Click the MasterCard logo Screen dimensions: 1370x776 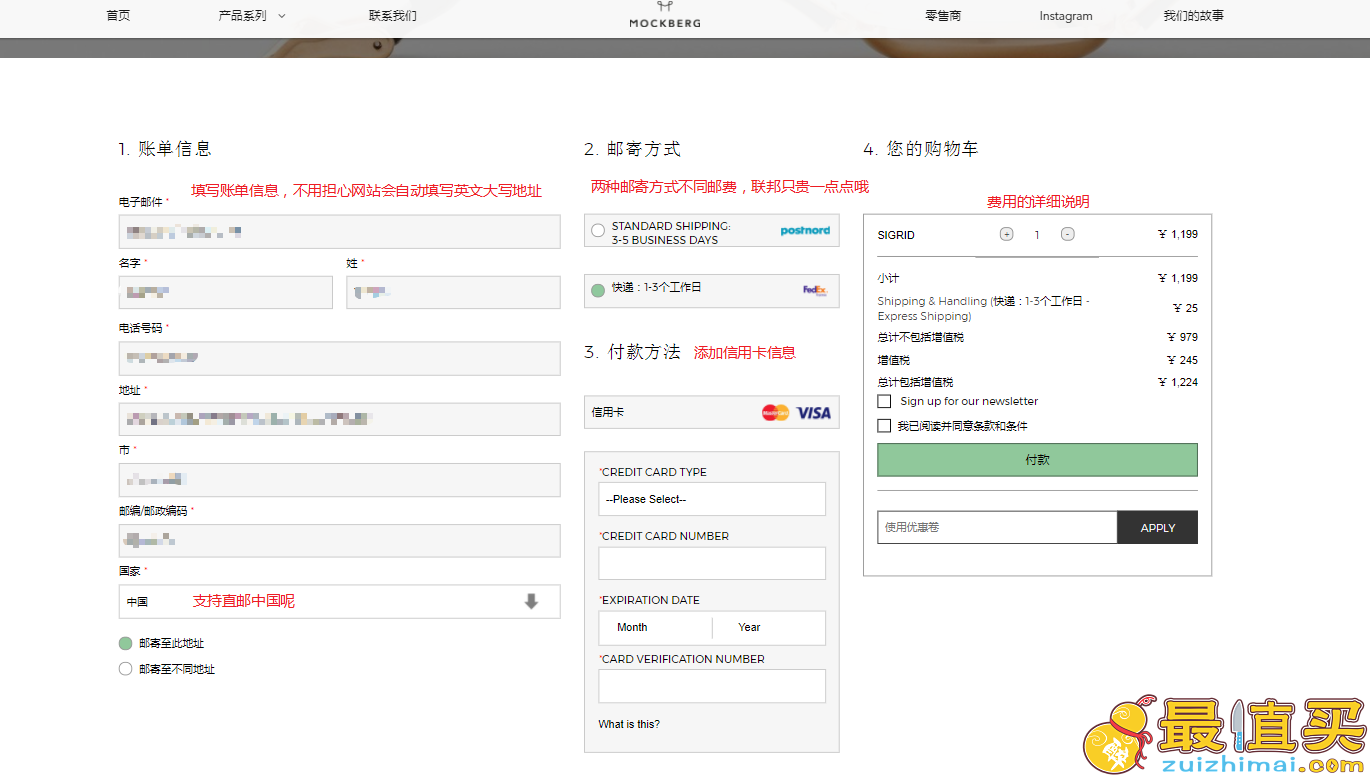(x=775, y=412)
